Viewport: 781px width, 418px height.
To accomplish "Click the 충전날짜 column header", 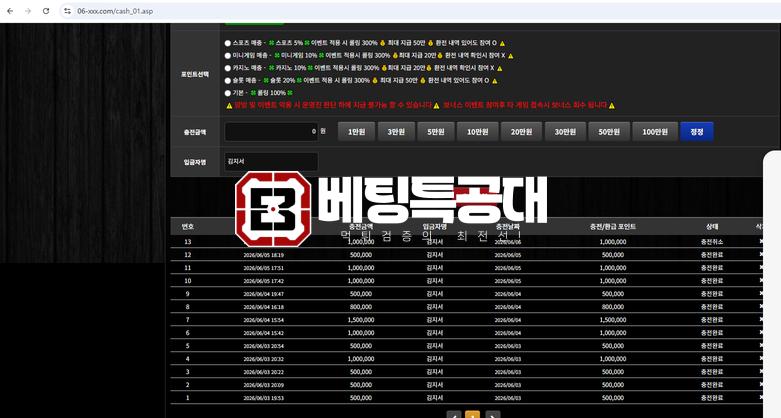I will [508, 227].
